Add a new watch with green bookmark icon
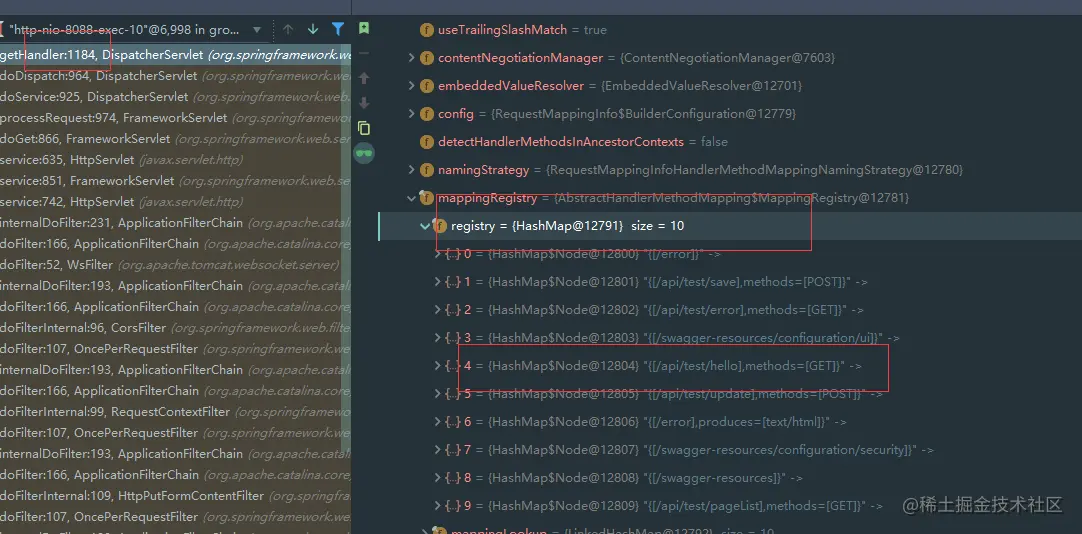The width and height of the screenshot is (1082, 534). 364,28
